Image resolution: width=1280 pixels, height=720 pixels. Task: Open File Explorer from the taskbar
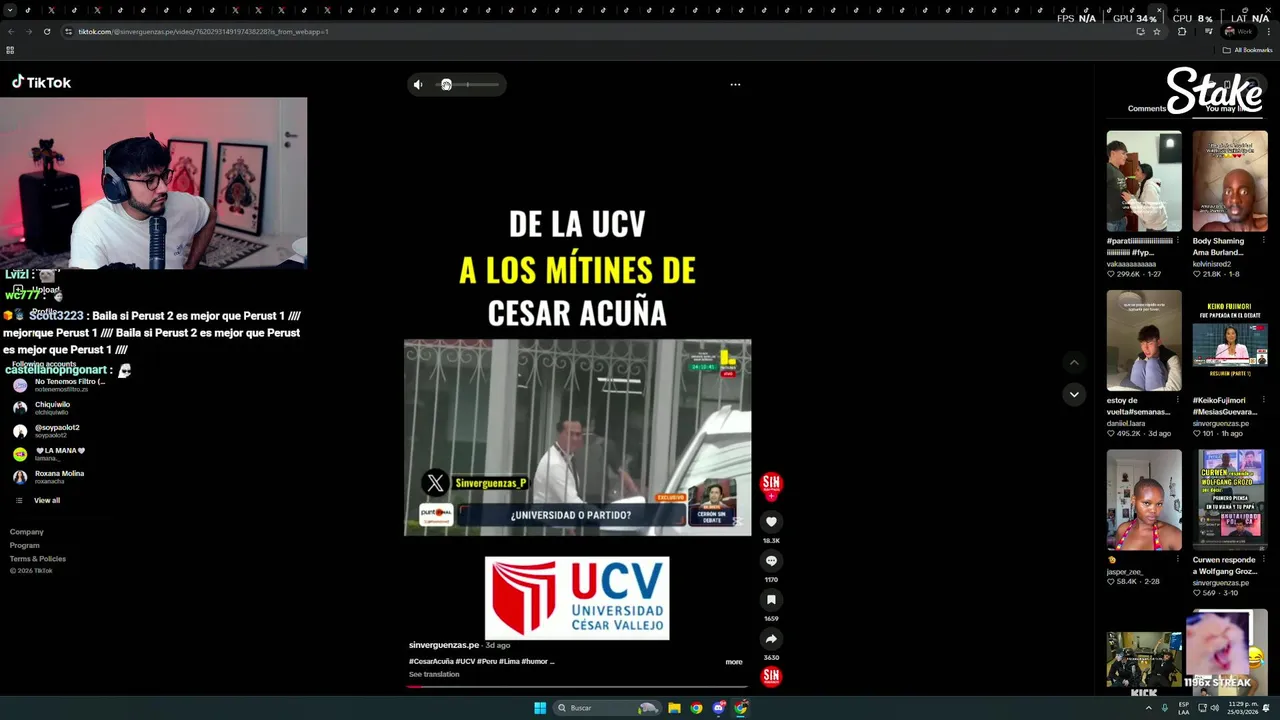(674, 708)
